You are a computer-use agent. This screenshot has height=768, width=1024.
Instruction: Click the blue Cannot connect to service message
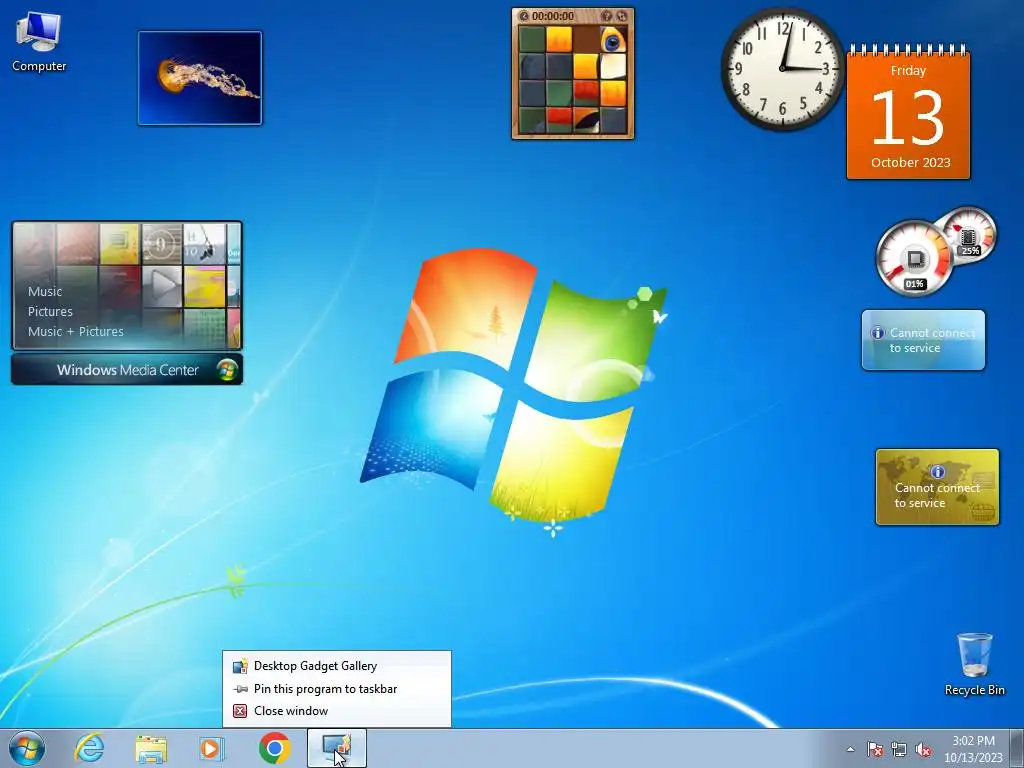pyautogui.click(x=932, y=340)
